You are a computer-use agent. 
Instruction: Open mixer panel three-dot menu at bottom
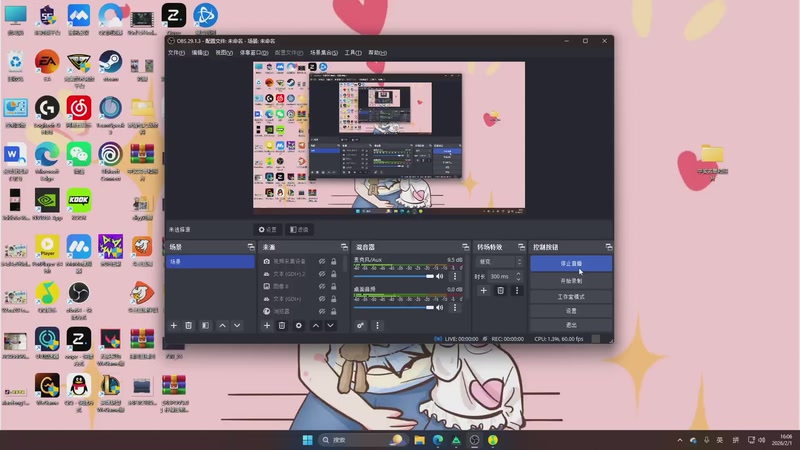click(378, 326)
